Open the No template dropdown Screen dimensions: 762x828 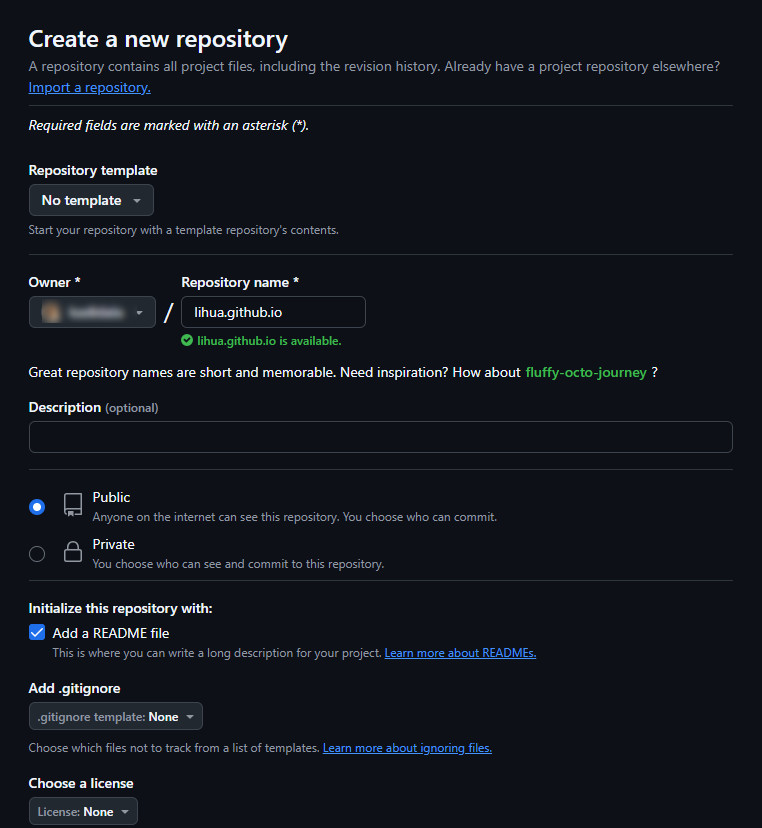tap(91, 200)
